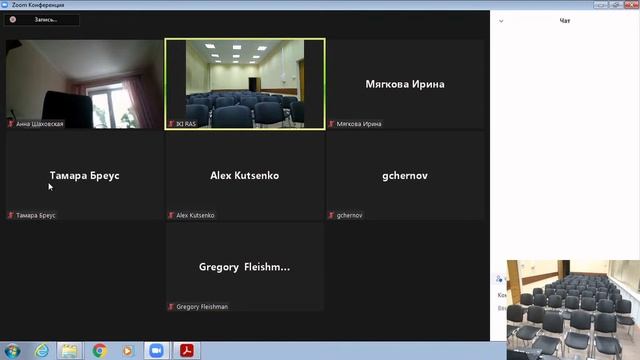Open Google Chrome from taskbar
The image size is (640, 360).
tap(99, 351)
